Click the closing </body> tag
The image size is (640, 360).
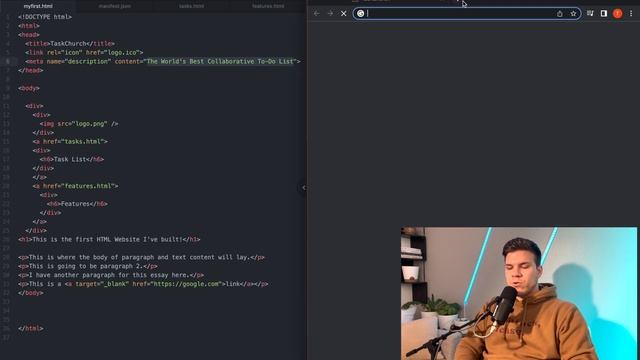(31, 293)
